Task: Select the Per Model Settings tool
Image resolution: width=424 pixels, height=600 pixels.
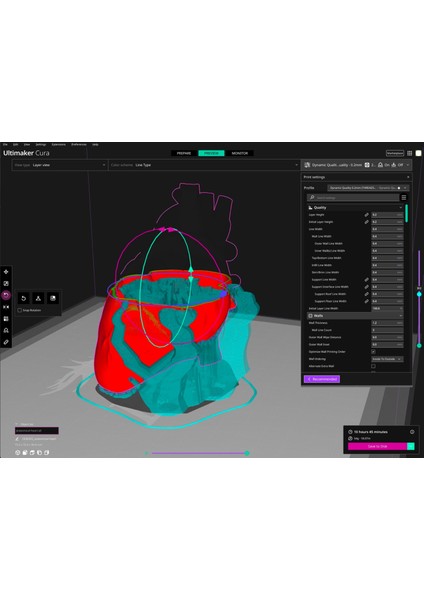Action: click(x=6, y=319)
